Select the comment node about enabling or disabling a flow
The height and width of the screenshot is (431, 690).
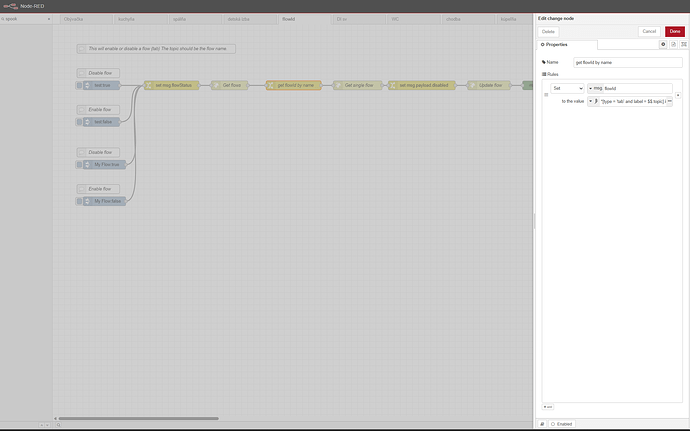coord(156,49)
